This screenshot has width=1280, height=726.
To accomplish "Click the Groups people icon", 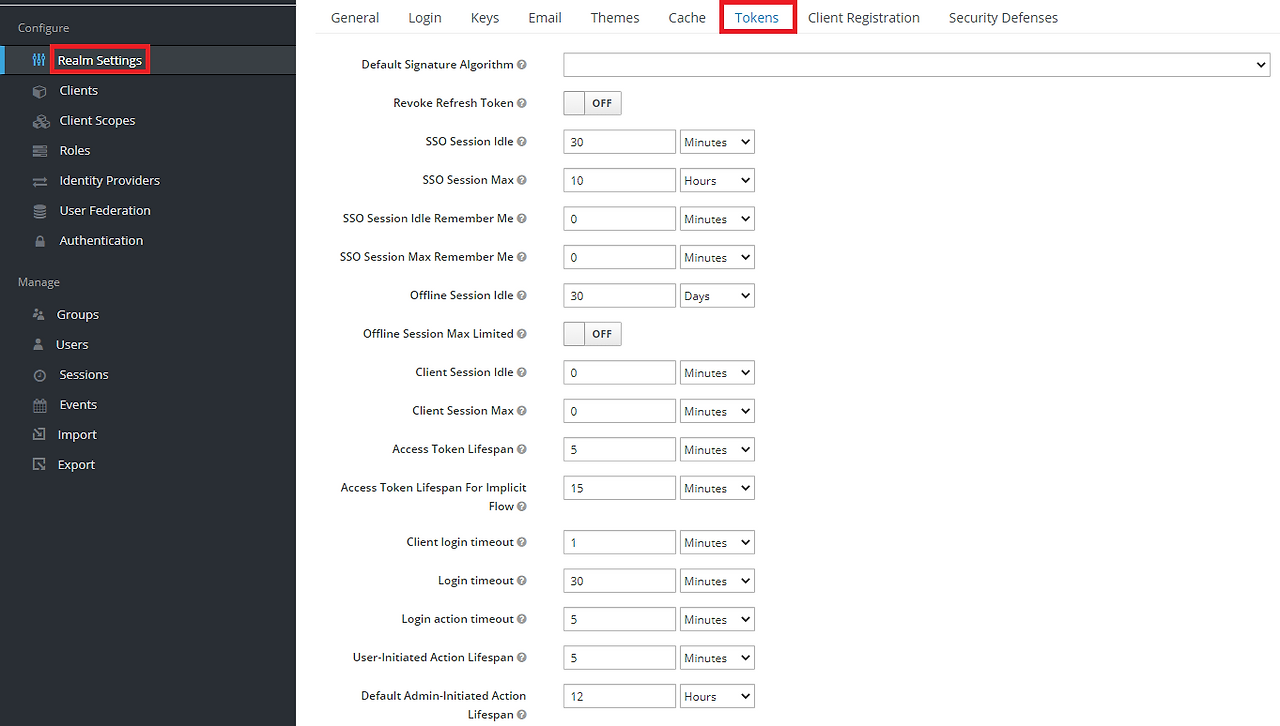I will point(38,314).
